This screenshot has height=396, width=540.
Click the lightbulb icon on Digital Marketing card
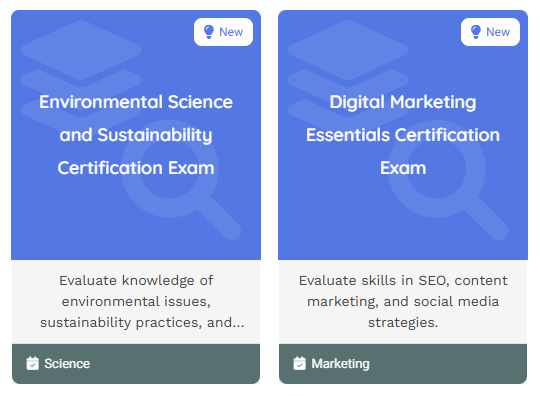476,32
